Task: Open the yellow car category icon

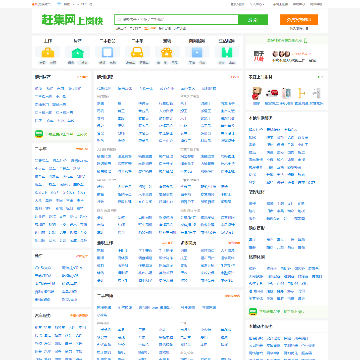Action: coord(137,52)
